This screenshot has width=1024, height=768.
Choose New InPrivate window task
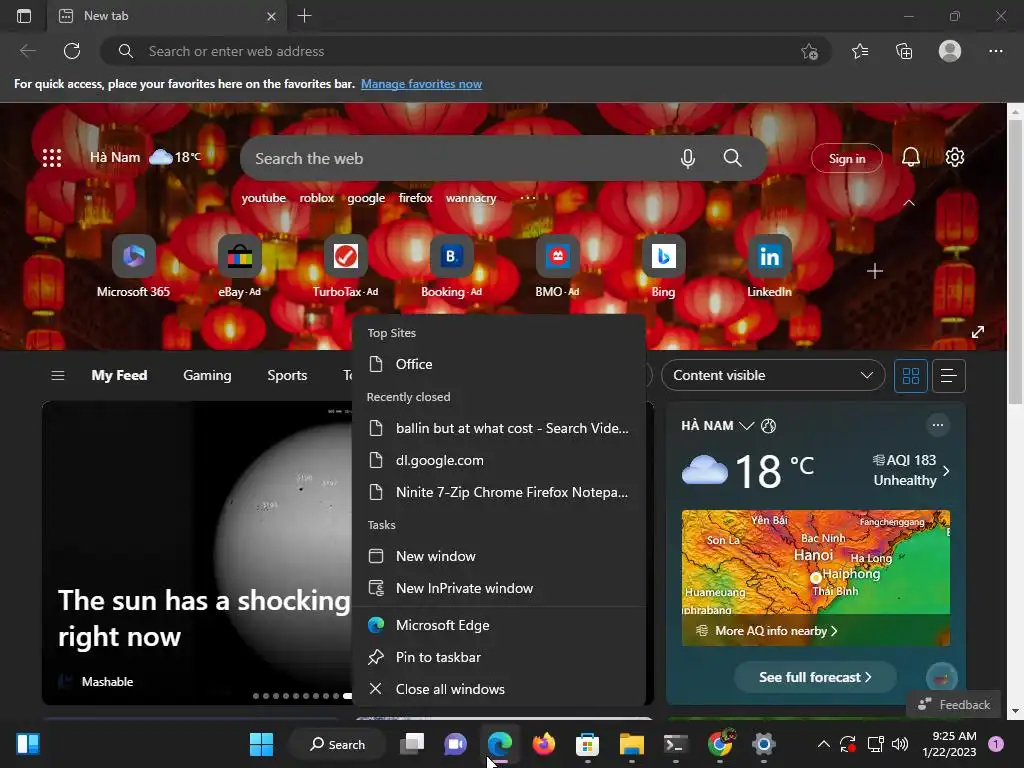[499, 588]
